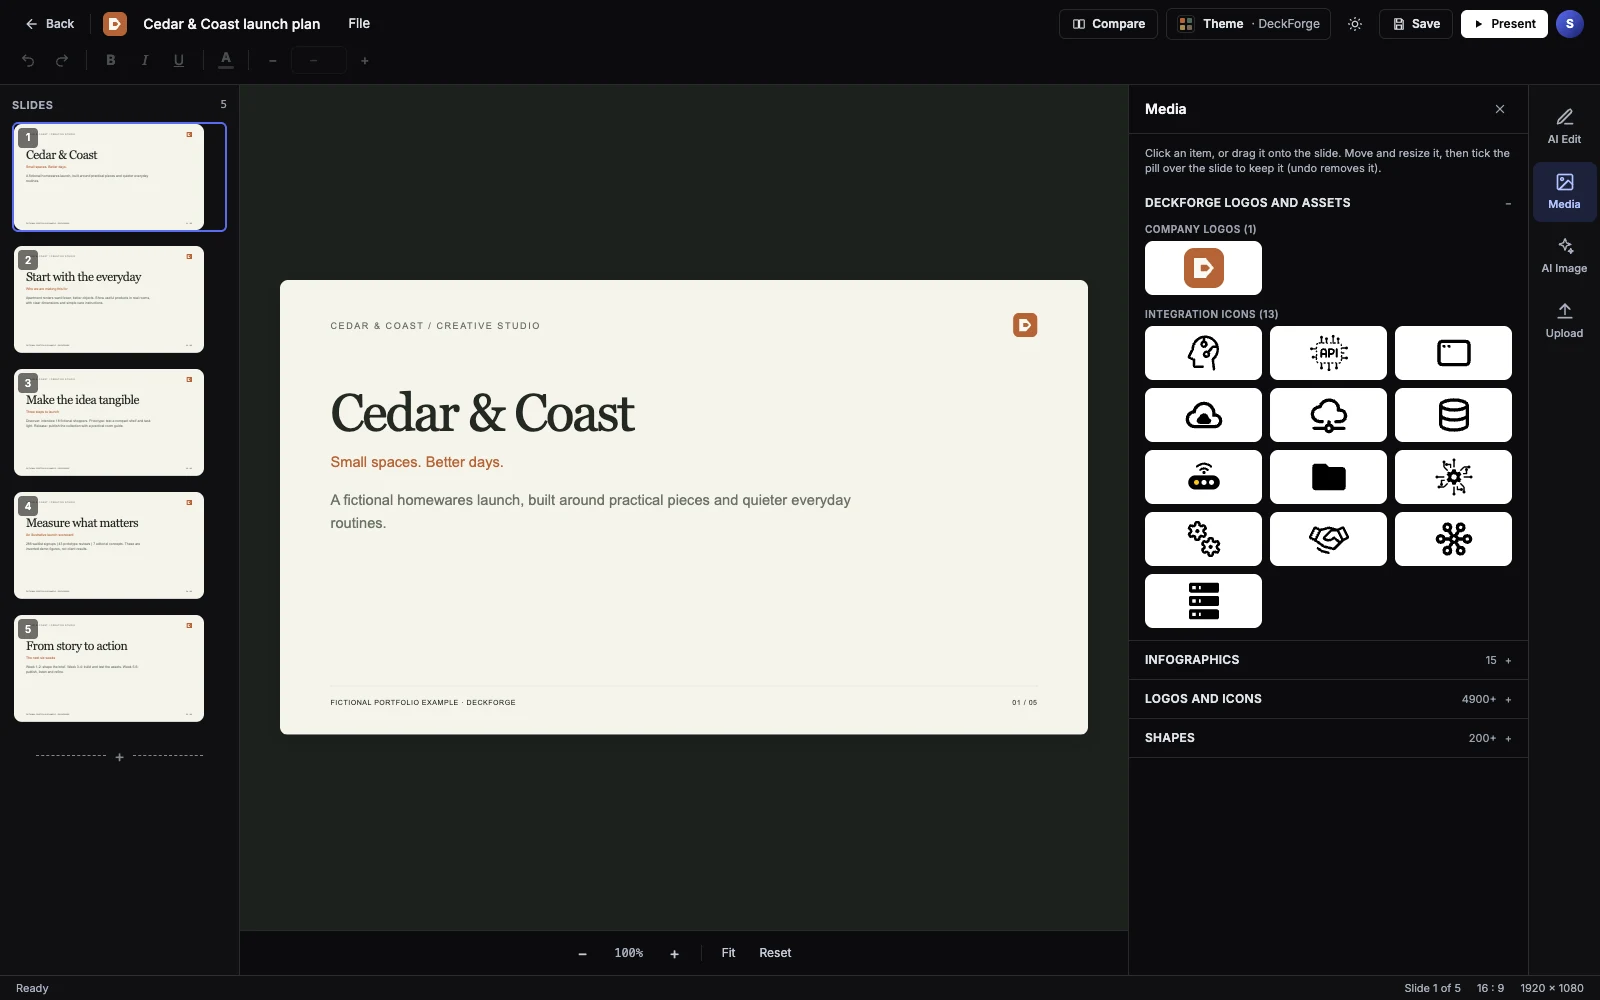Redo the action in toolbar
This screenshot has height=1000, width=1600.
62,61
